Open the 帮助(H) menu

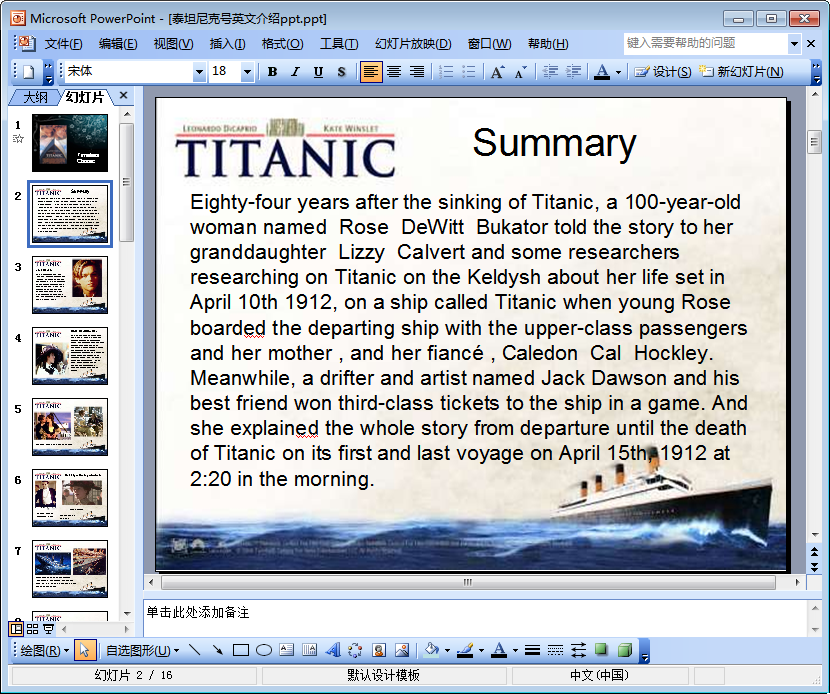point(548,44)
